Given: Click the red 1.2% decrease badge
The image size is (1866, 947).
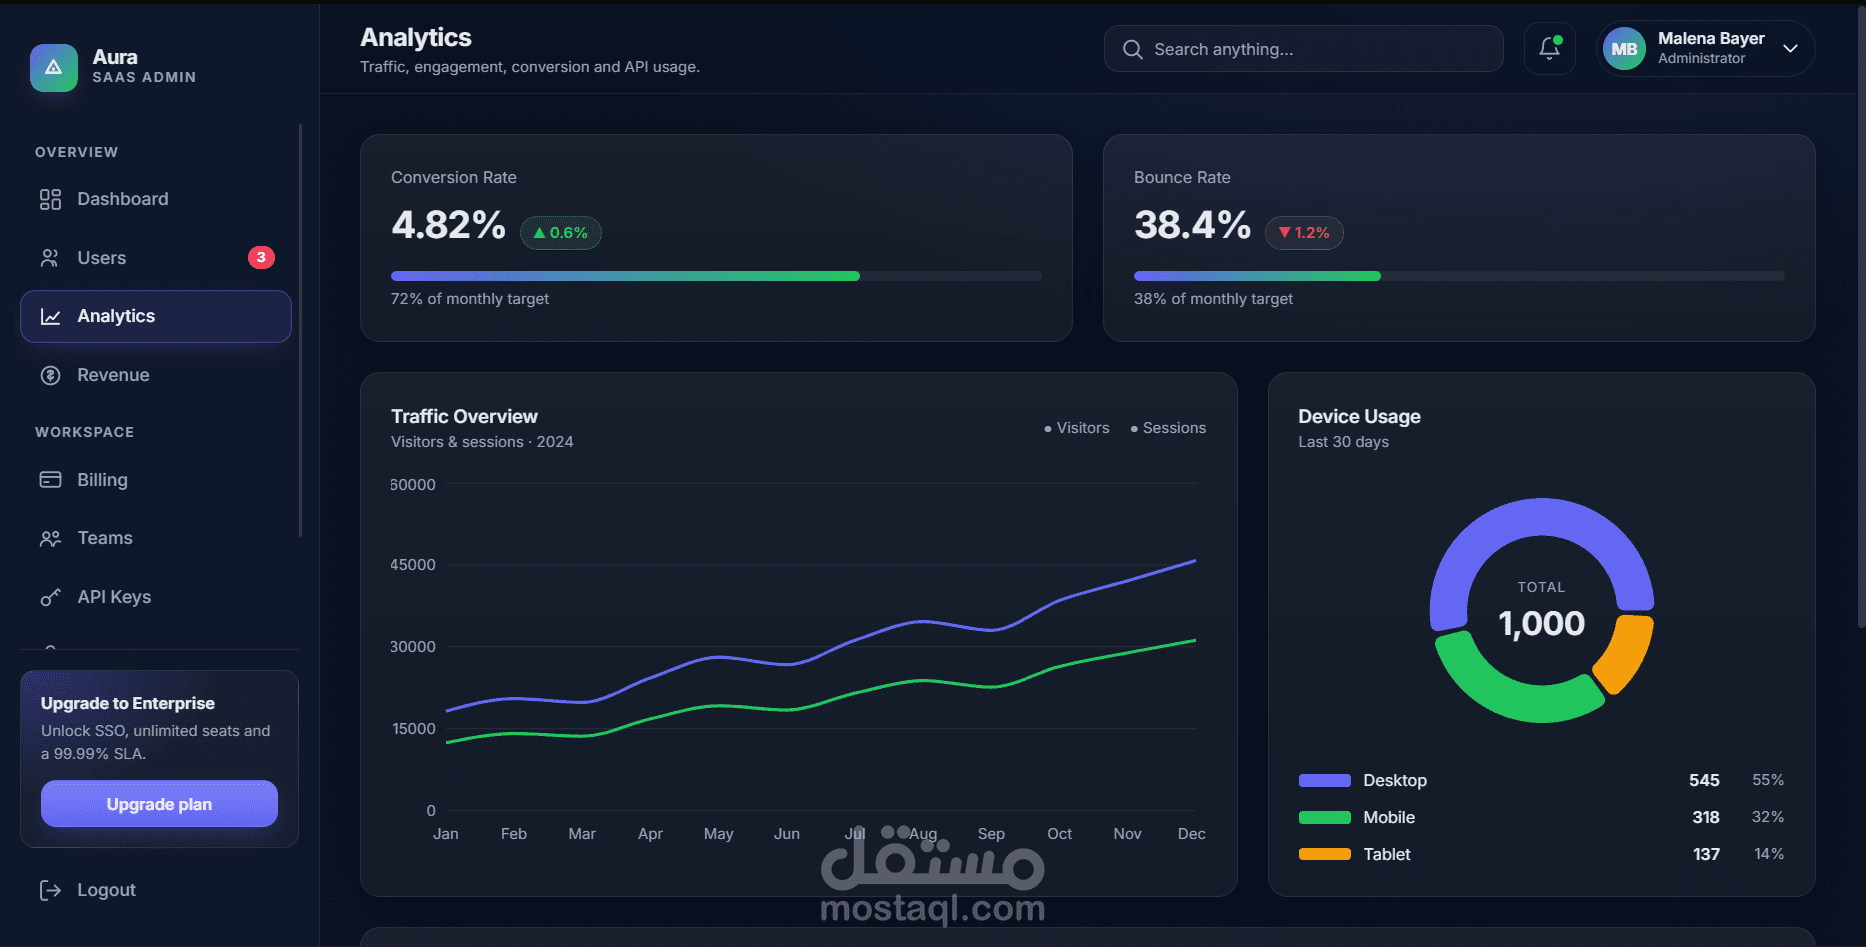Looking at the screenshot, I should tap(1304, 233).
